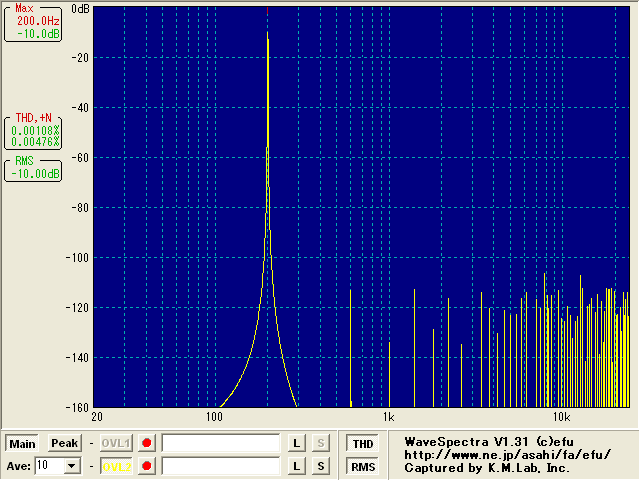The height and width of the screenshot is (480, 640).
Task: Click the S button in the OVL2 row
Action: pos(321,466)
